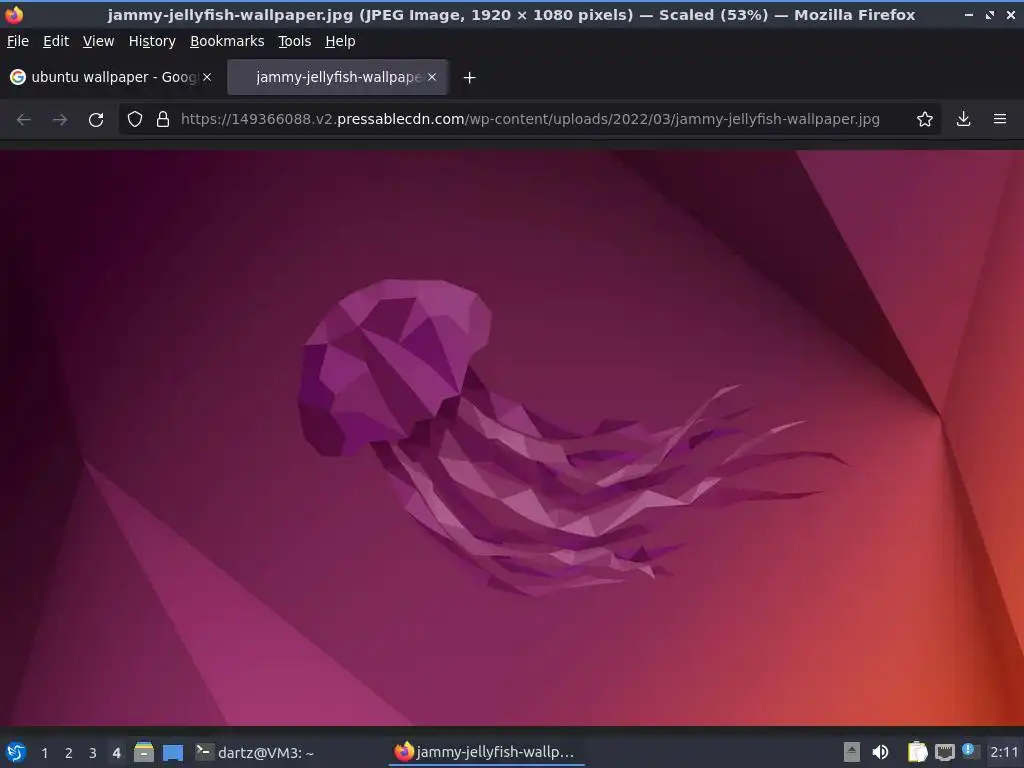Screen dimensions: 1024x768
Task: Go forward one page
Action: (59, 120)
